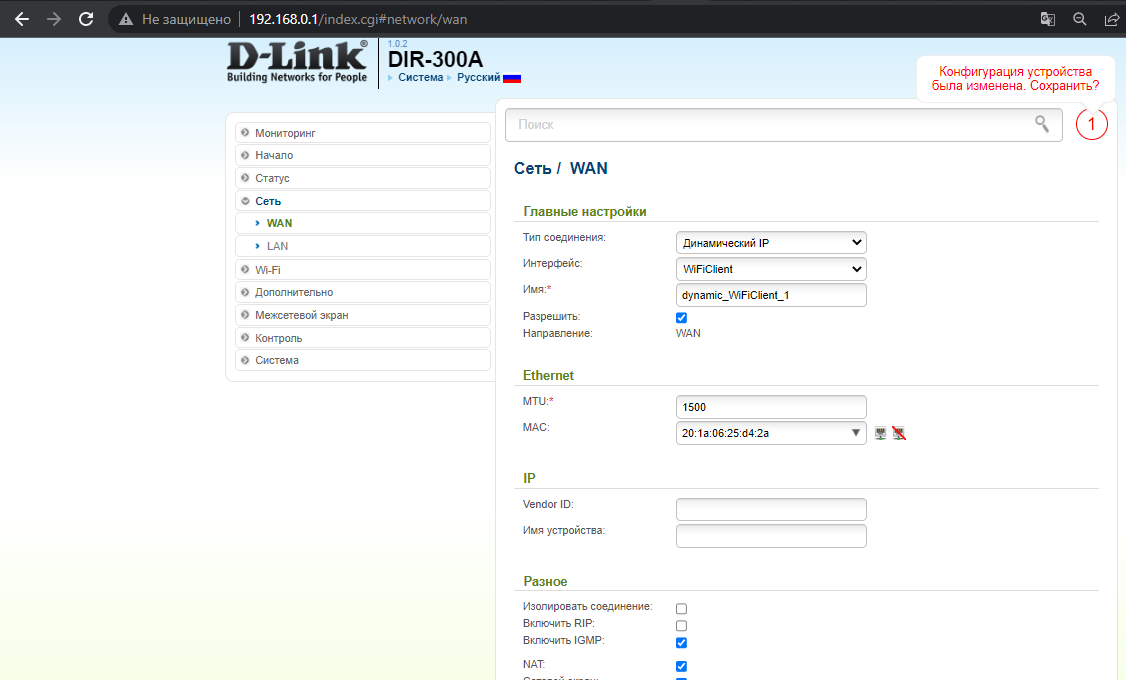Click the Мониторинг bullet arrow icon
1126x680 pixels.
coord(246,133)
